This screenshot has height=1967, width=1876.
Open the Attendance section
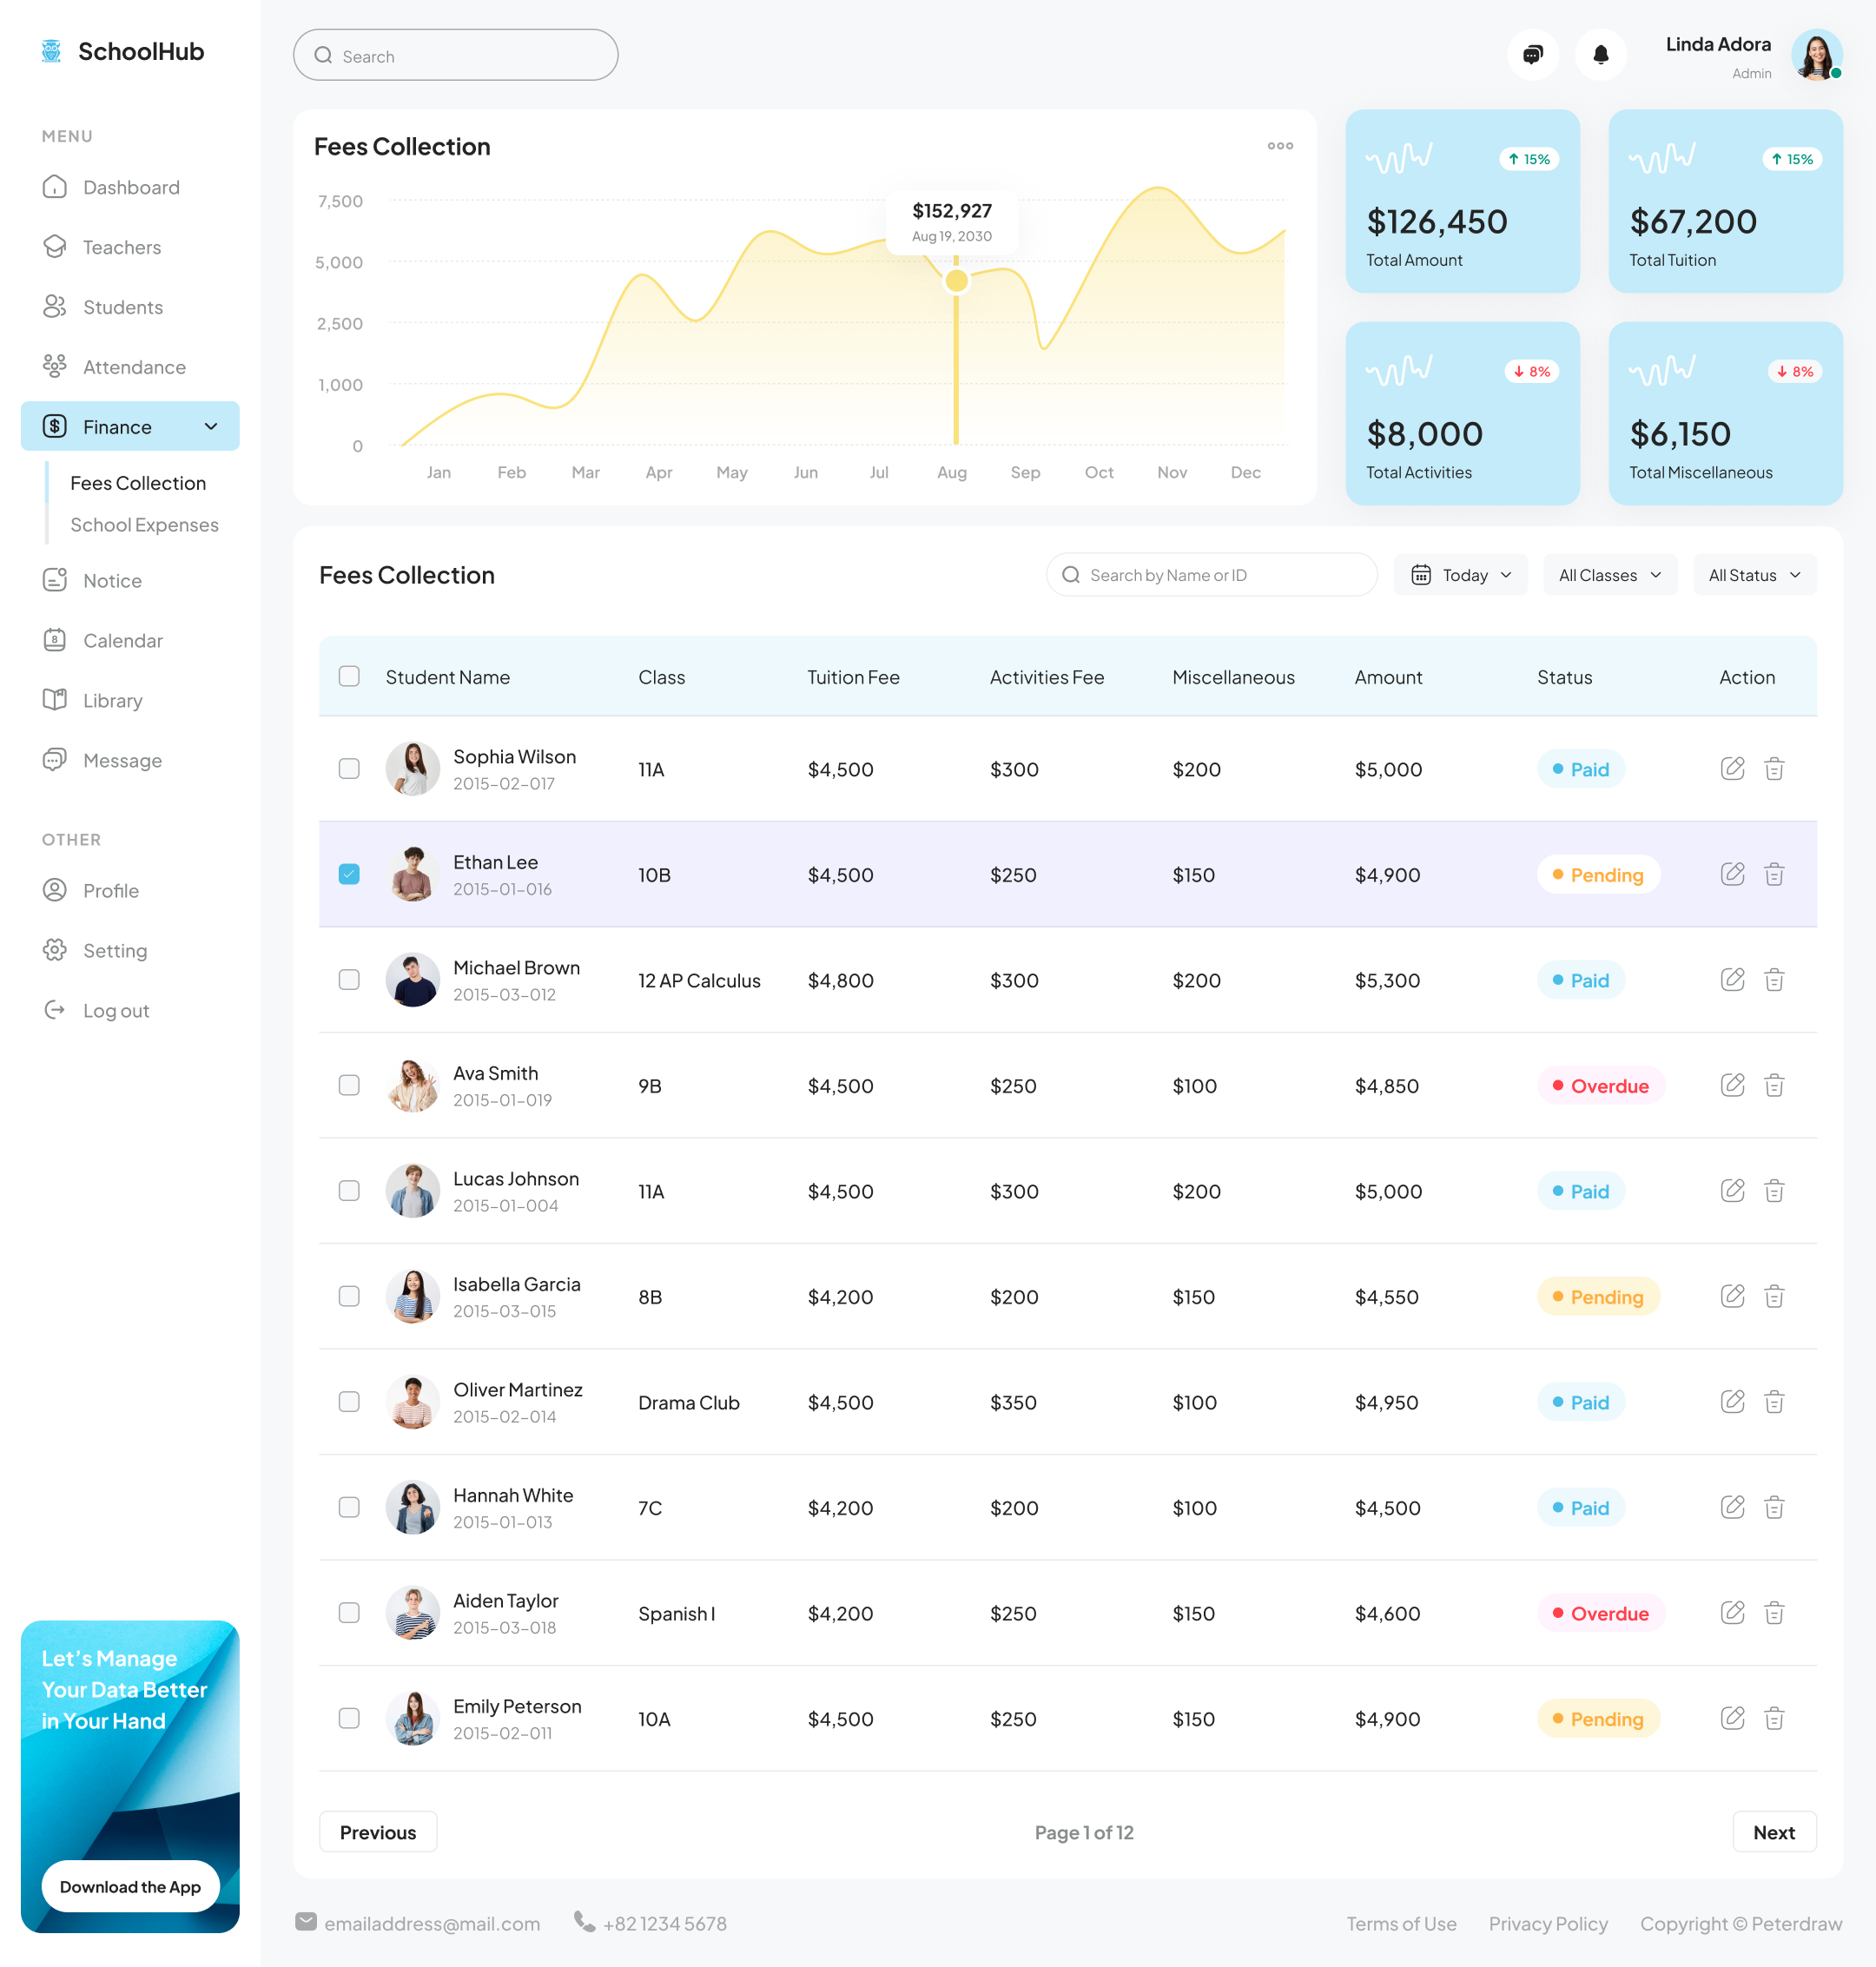[x=134, y=367]
